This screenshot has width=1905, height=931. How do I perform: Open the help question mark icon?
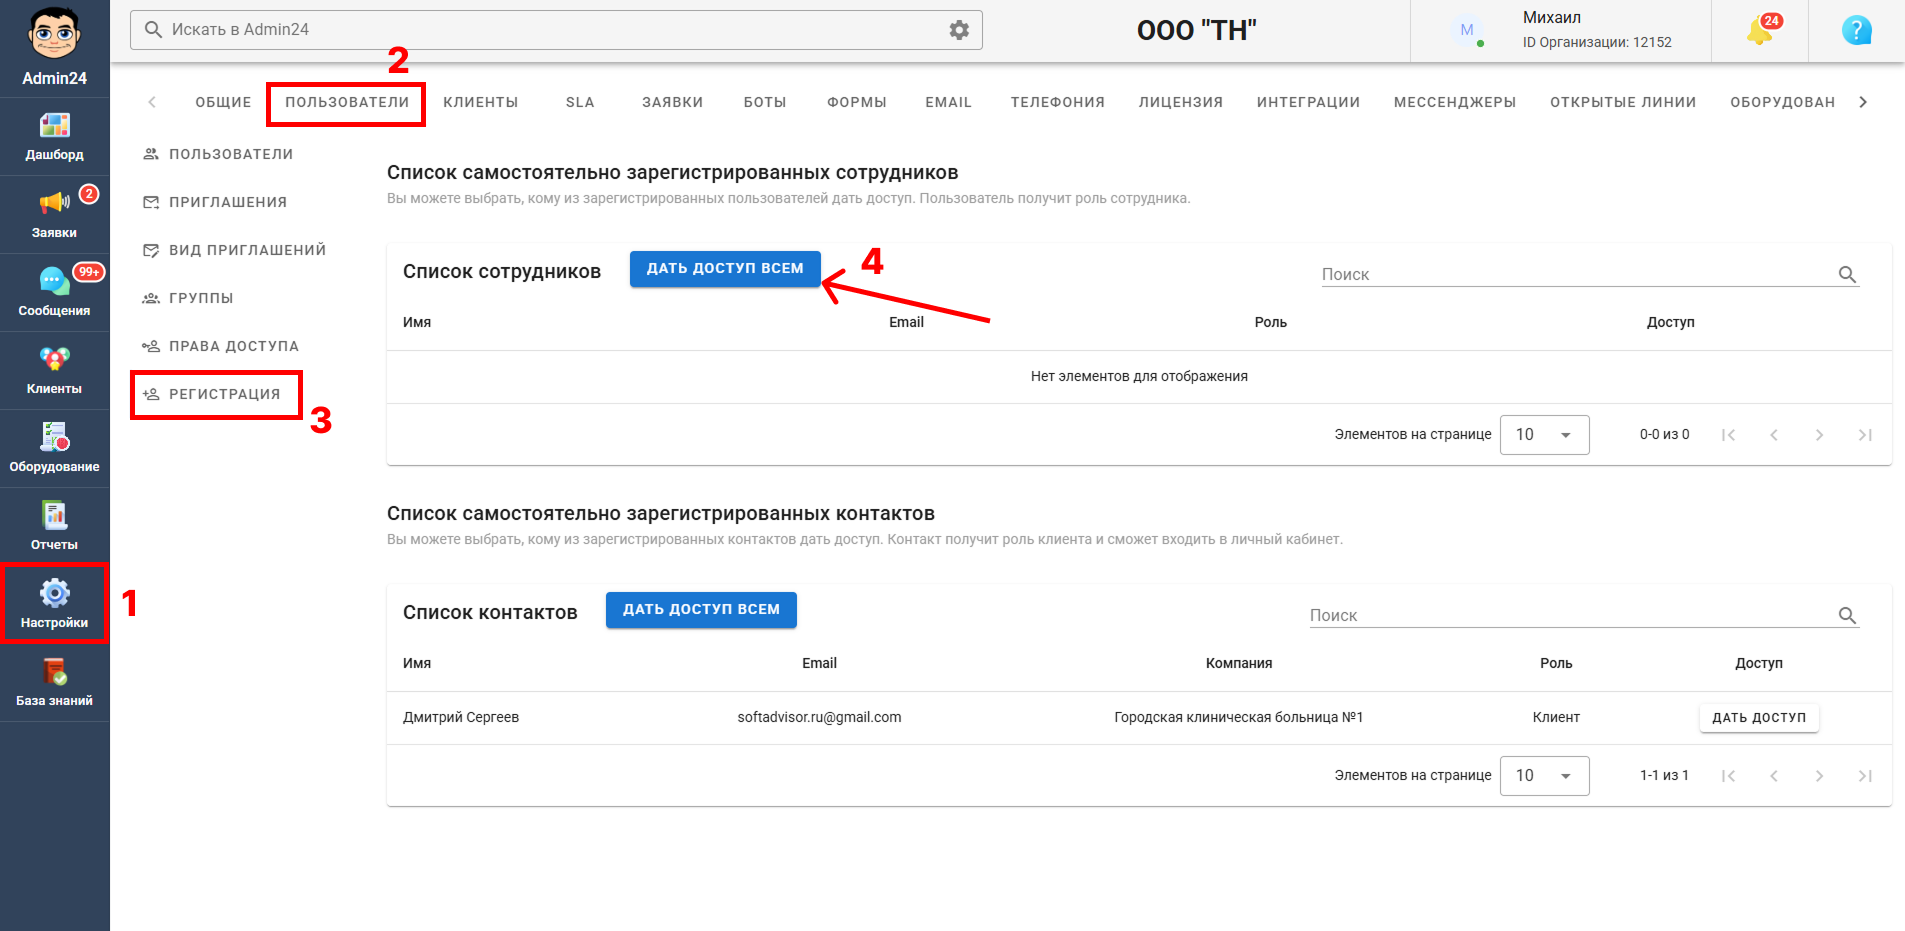click(x=1856, y=31)
